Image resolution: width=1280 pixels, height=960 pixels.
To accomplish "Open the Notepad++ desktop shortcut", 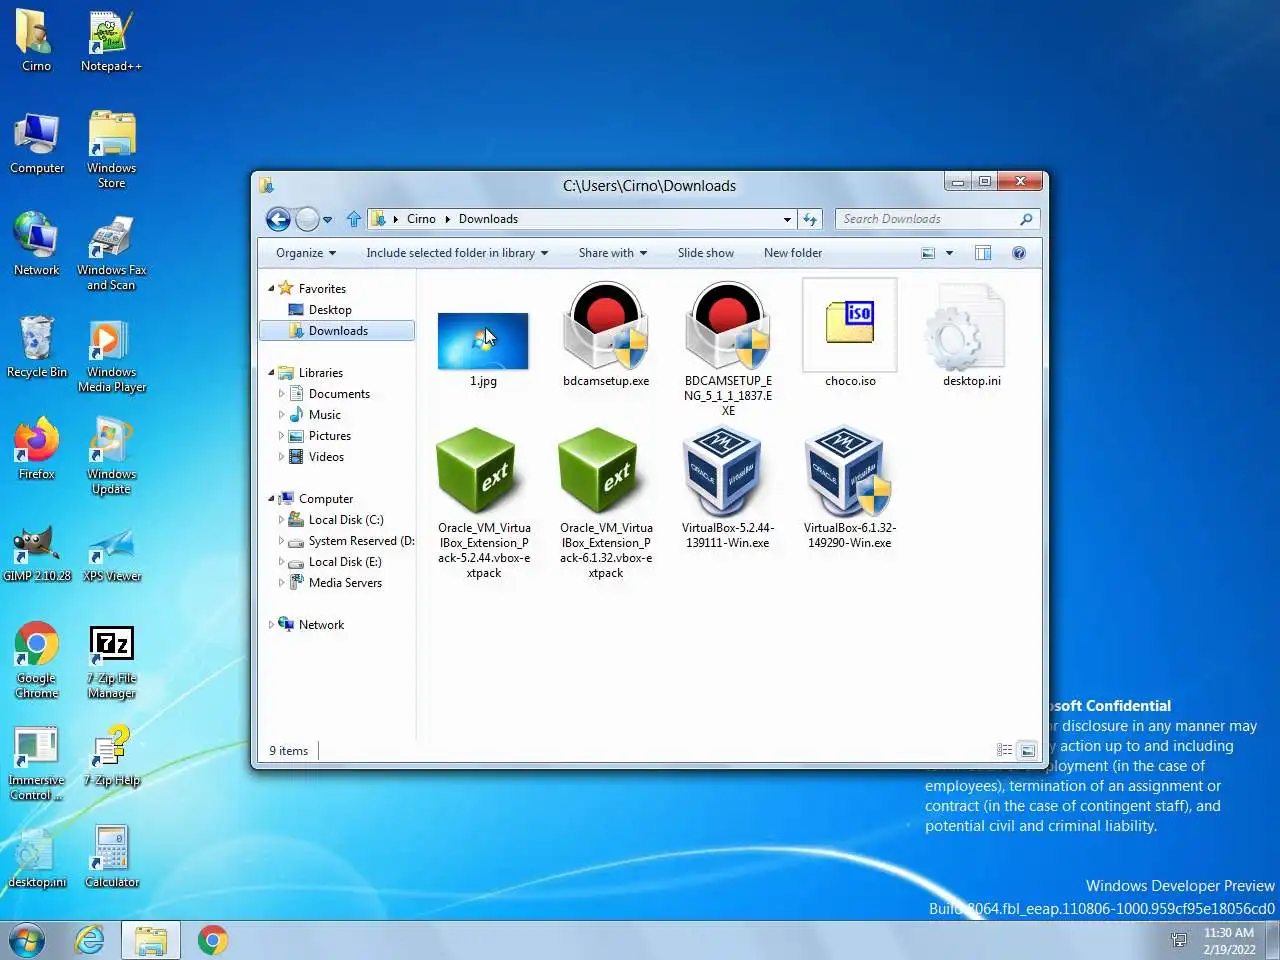I will (111, 40).
